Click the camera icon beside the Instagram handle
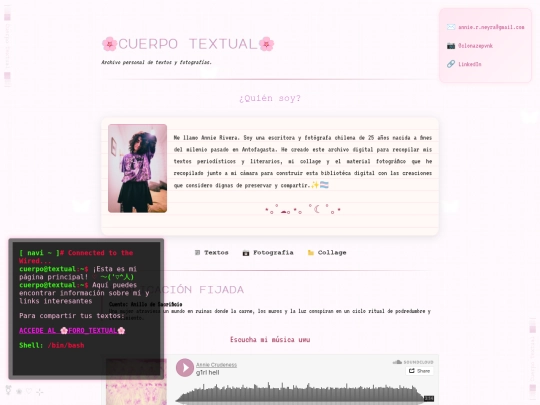 (451, 46)
